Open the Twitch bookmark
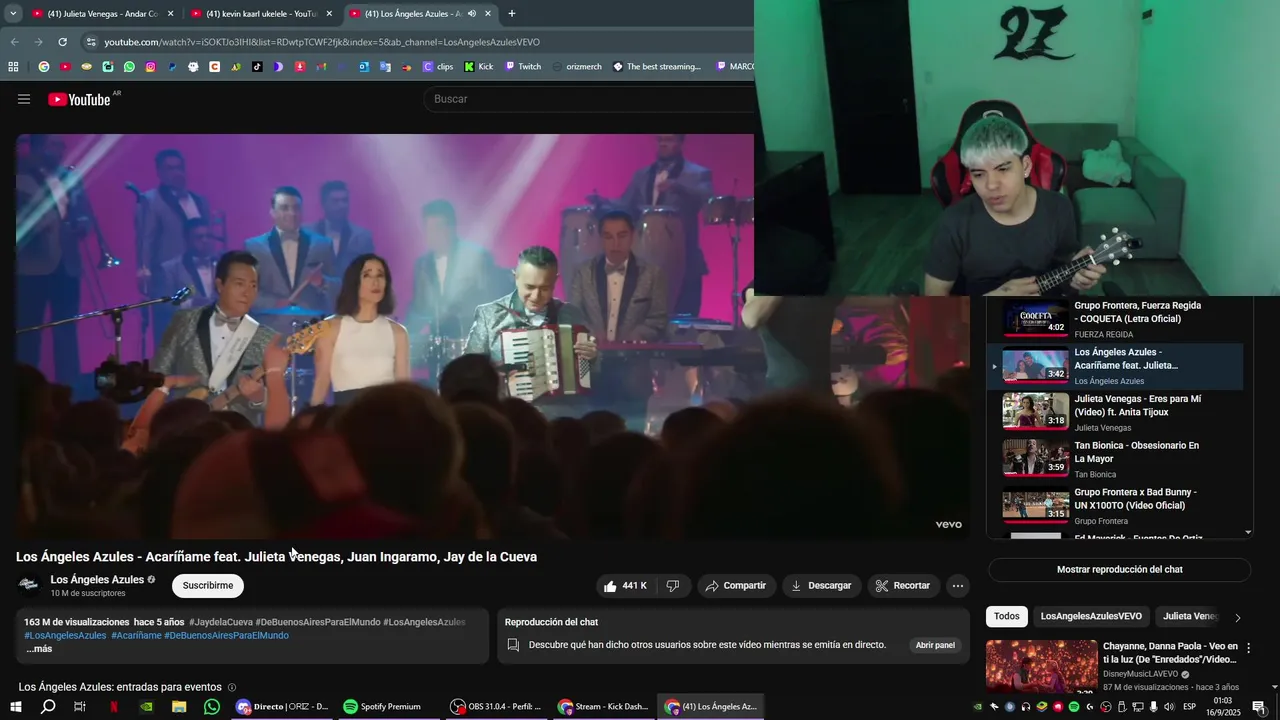This screenshot has width=1280, height=720. click(523, 67)
